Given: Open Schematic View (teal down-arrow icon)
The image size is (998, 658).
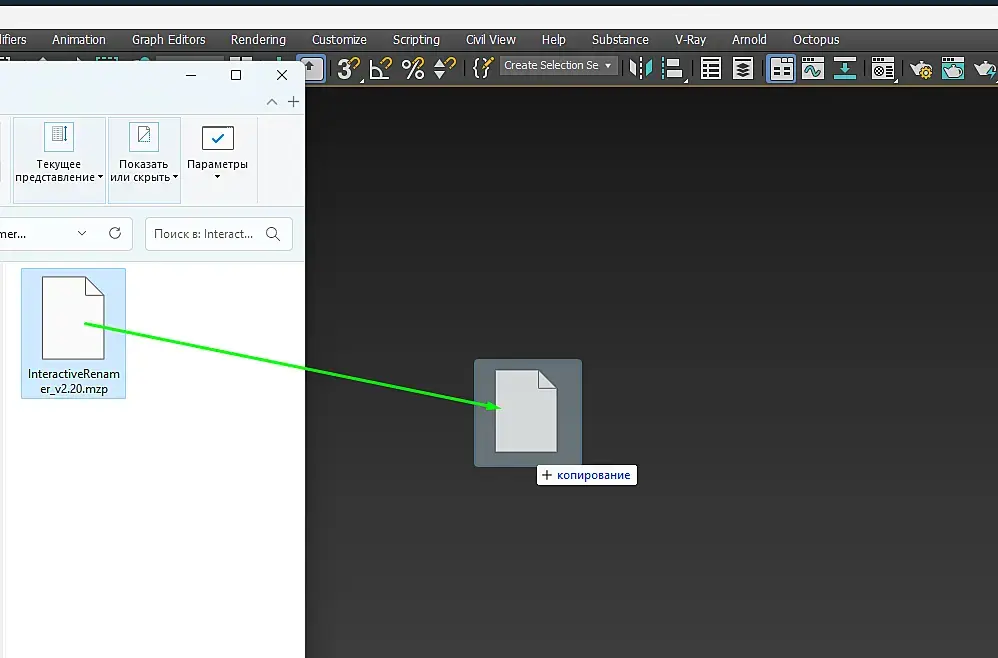Looking at the screenshot, I should (845, 68).
